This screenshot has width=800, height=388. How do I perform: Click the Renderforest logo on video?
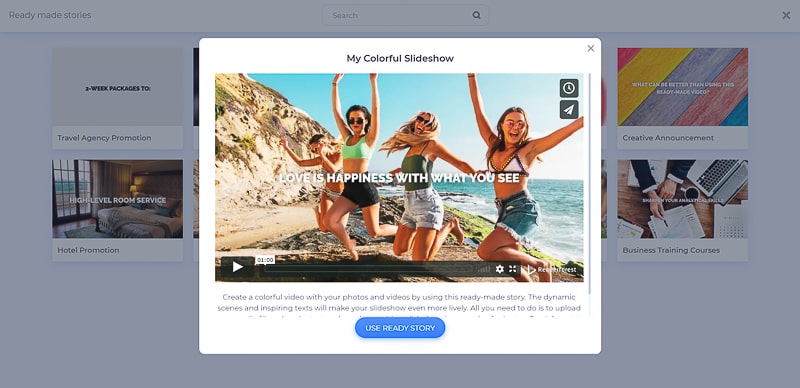coord(553,270)
